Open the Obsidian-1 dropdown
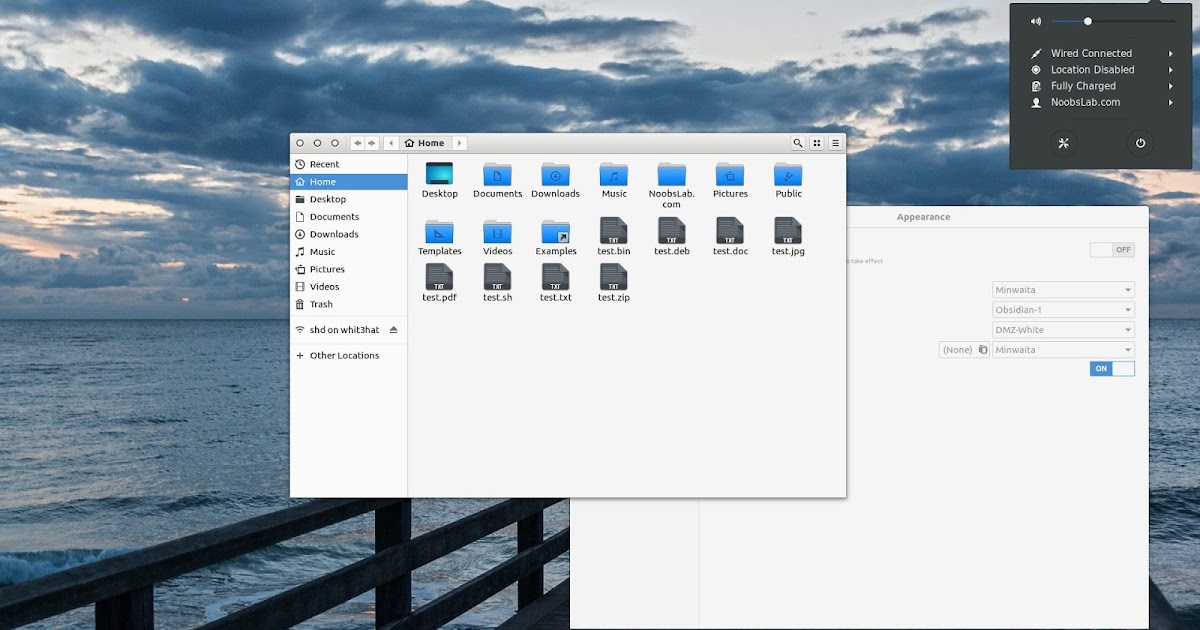 tap(1063, 309)
